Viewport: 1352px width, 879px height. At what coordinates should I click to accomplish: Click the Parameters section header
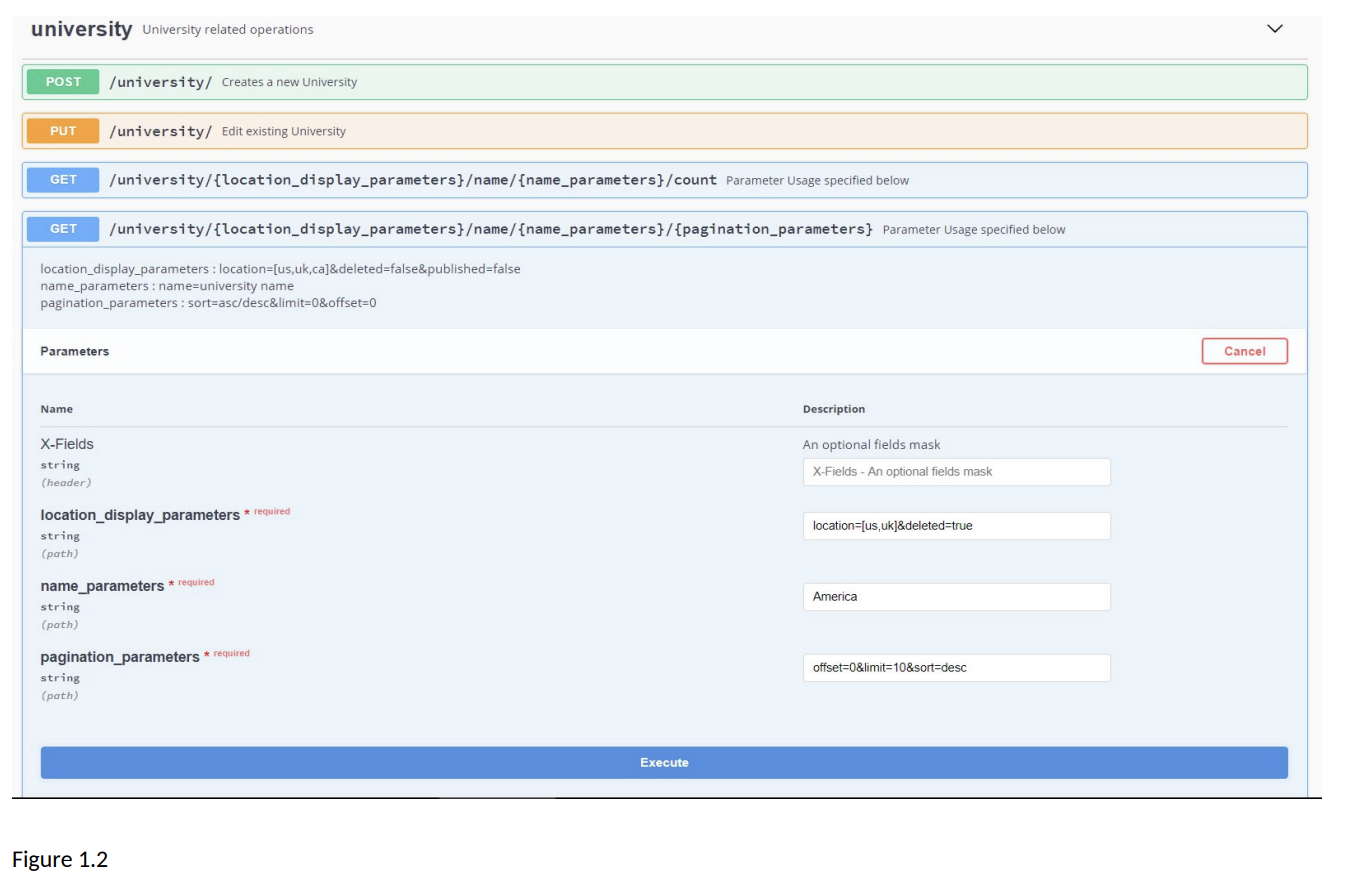(x=75, y=352)
